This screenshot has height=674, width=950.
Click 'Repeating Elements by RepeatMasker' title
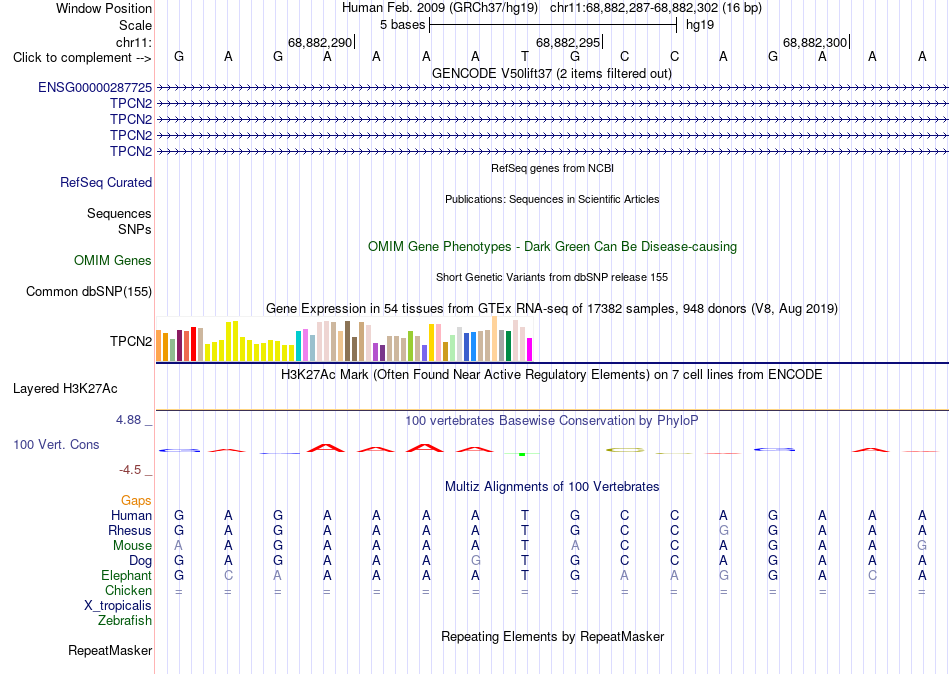point(553,636)
